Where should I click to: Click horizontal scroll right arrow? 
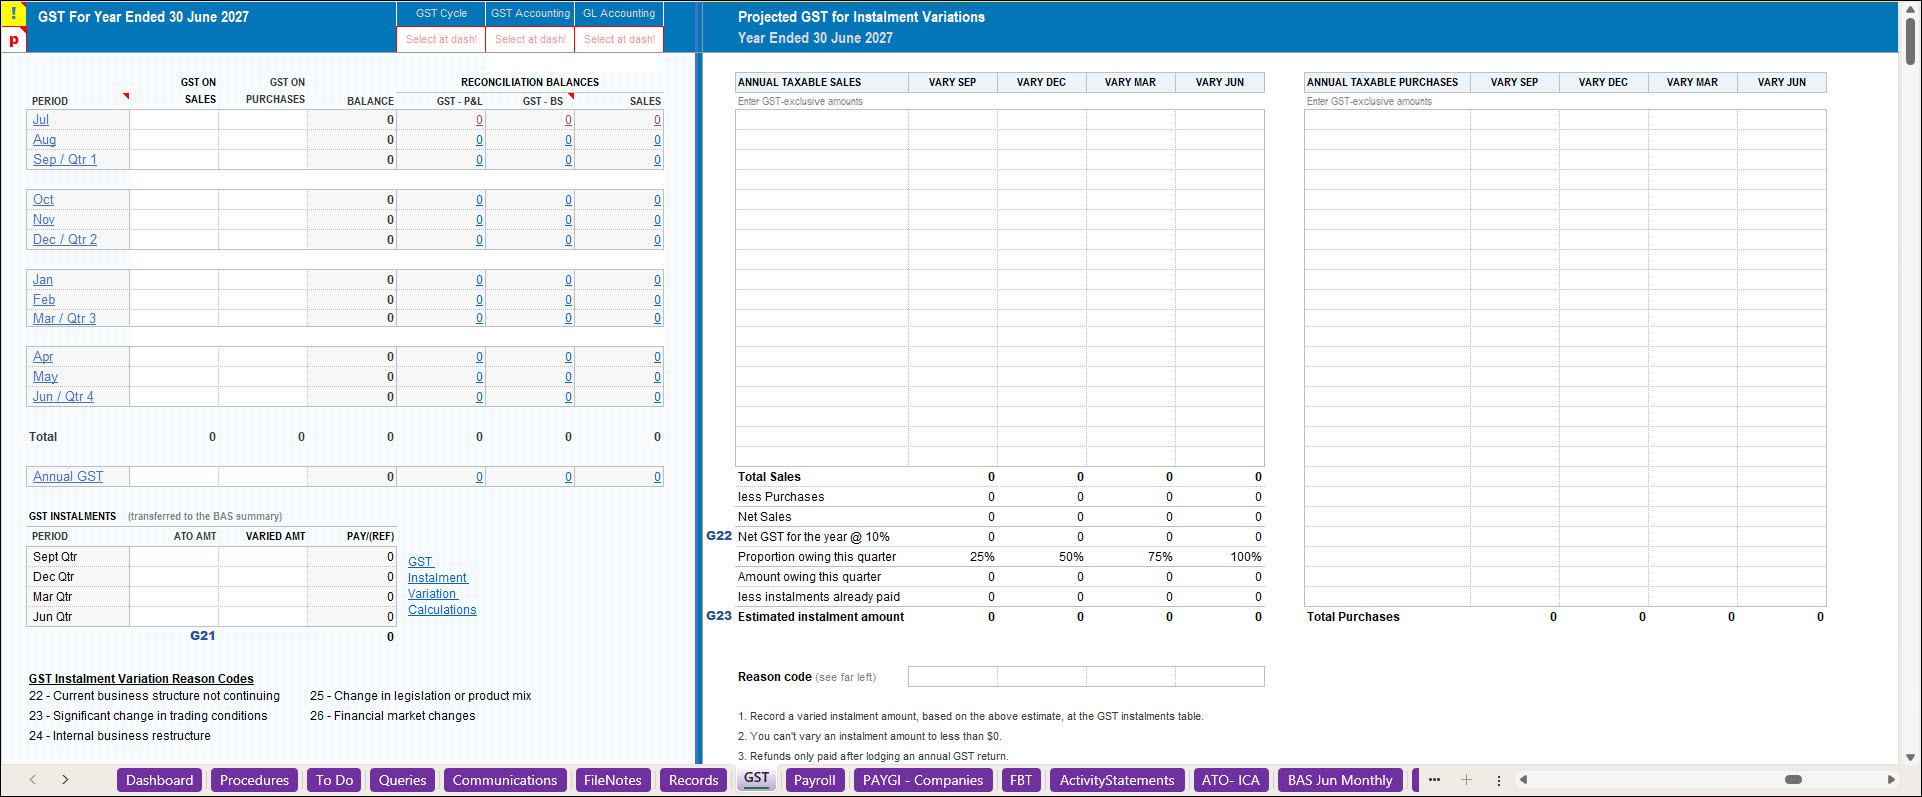coord(1891,780)
